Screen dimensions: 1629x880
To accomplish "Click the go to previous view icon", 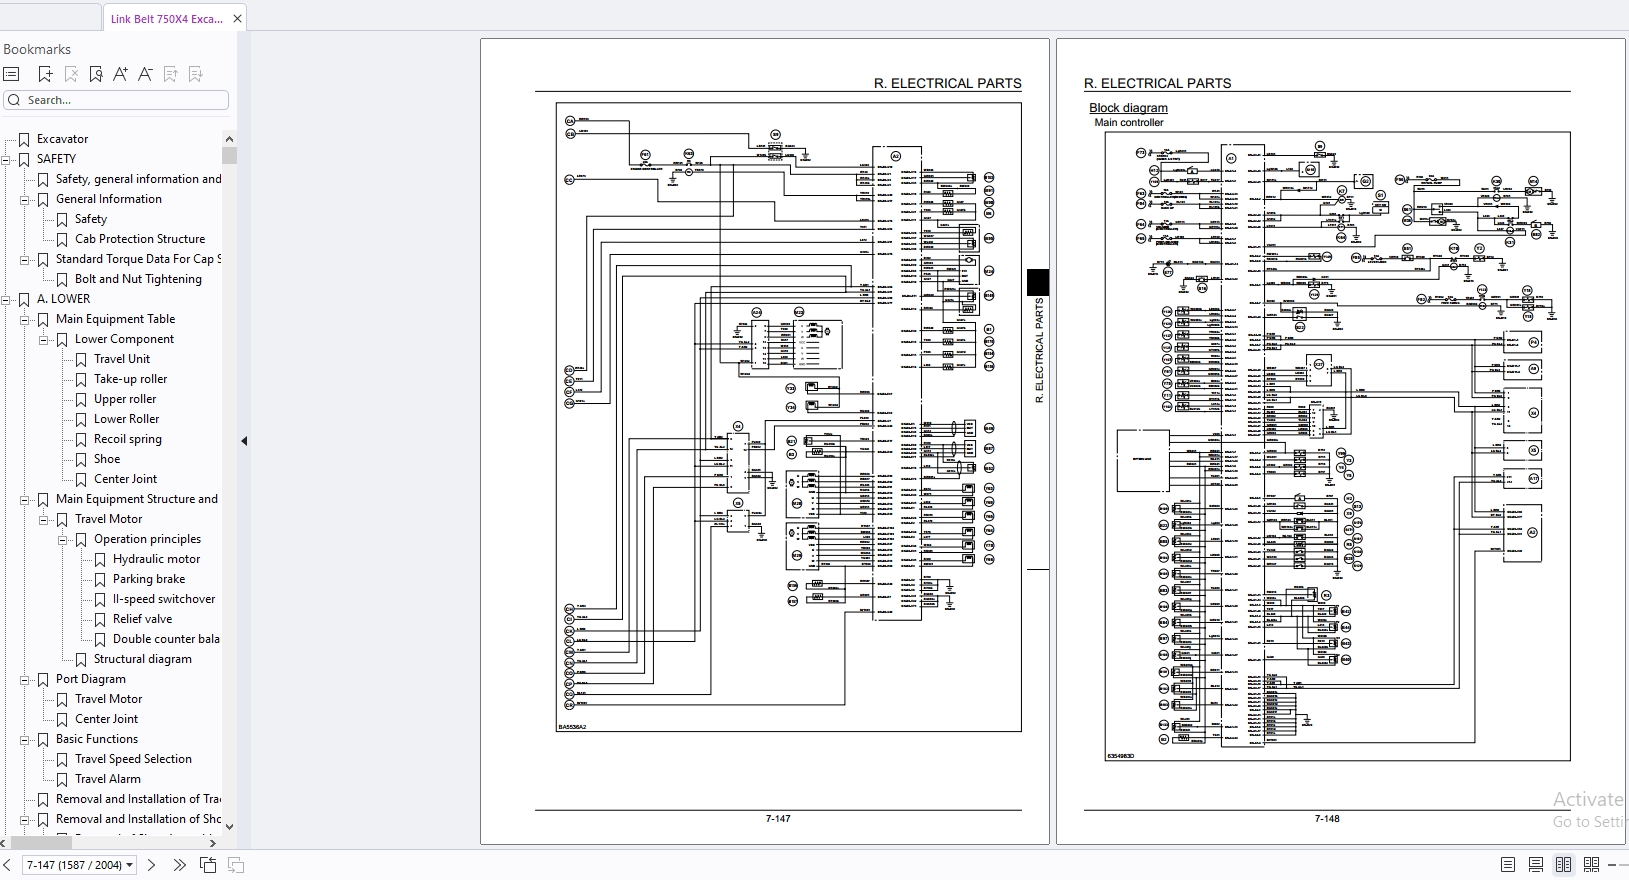I will click(x=208, y=865).
